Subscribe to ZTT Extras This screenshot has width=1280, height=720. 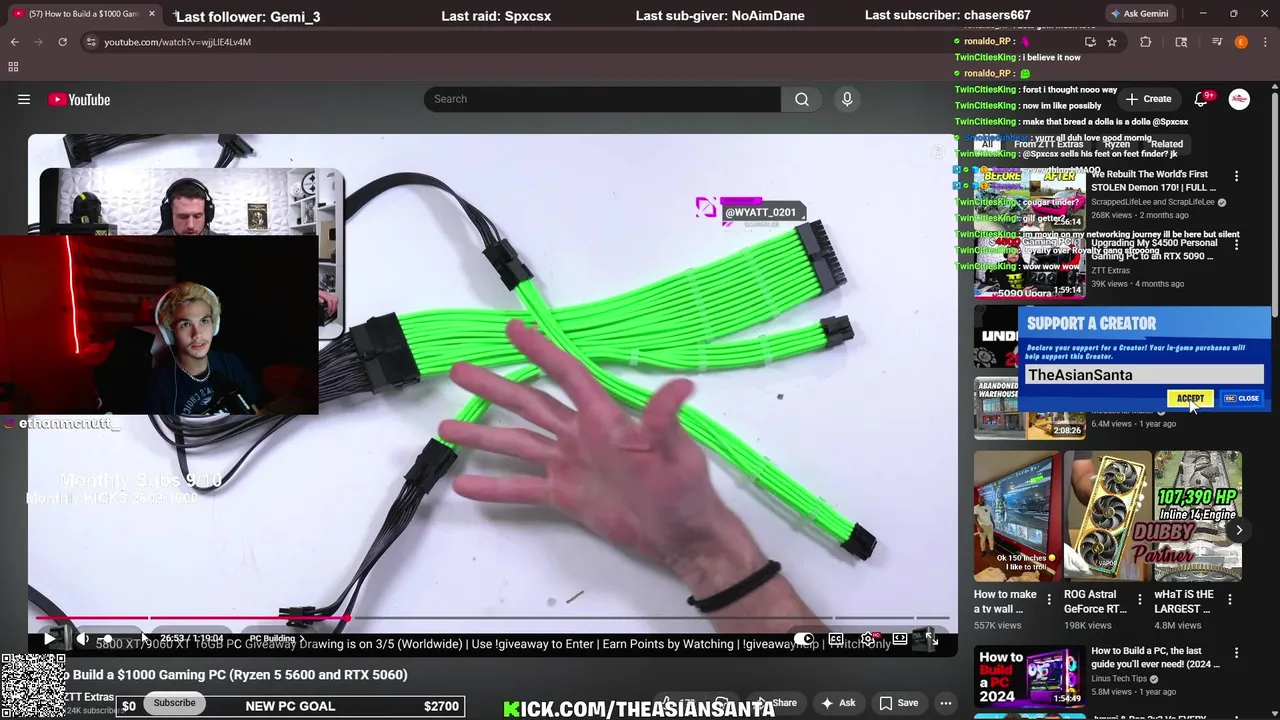pos(174,703)
